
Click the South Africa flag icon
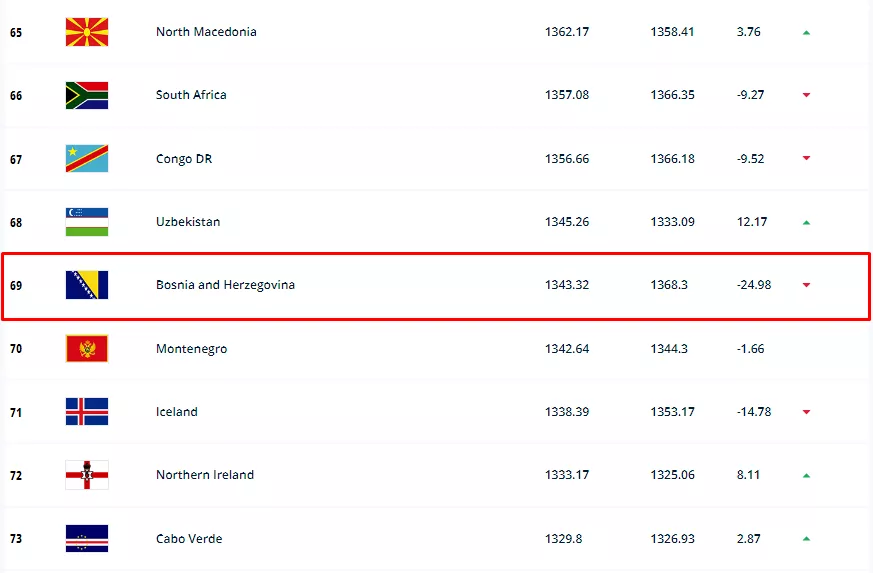(x=87, y=95)
